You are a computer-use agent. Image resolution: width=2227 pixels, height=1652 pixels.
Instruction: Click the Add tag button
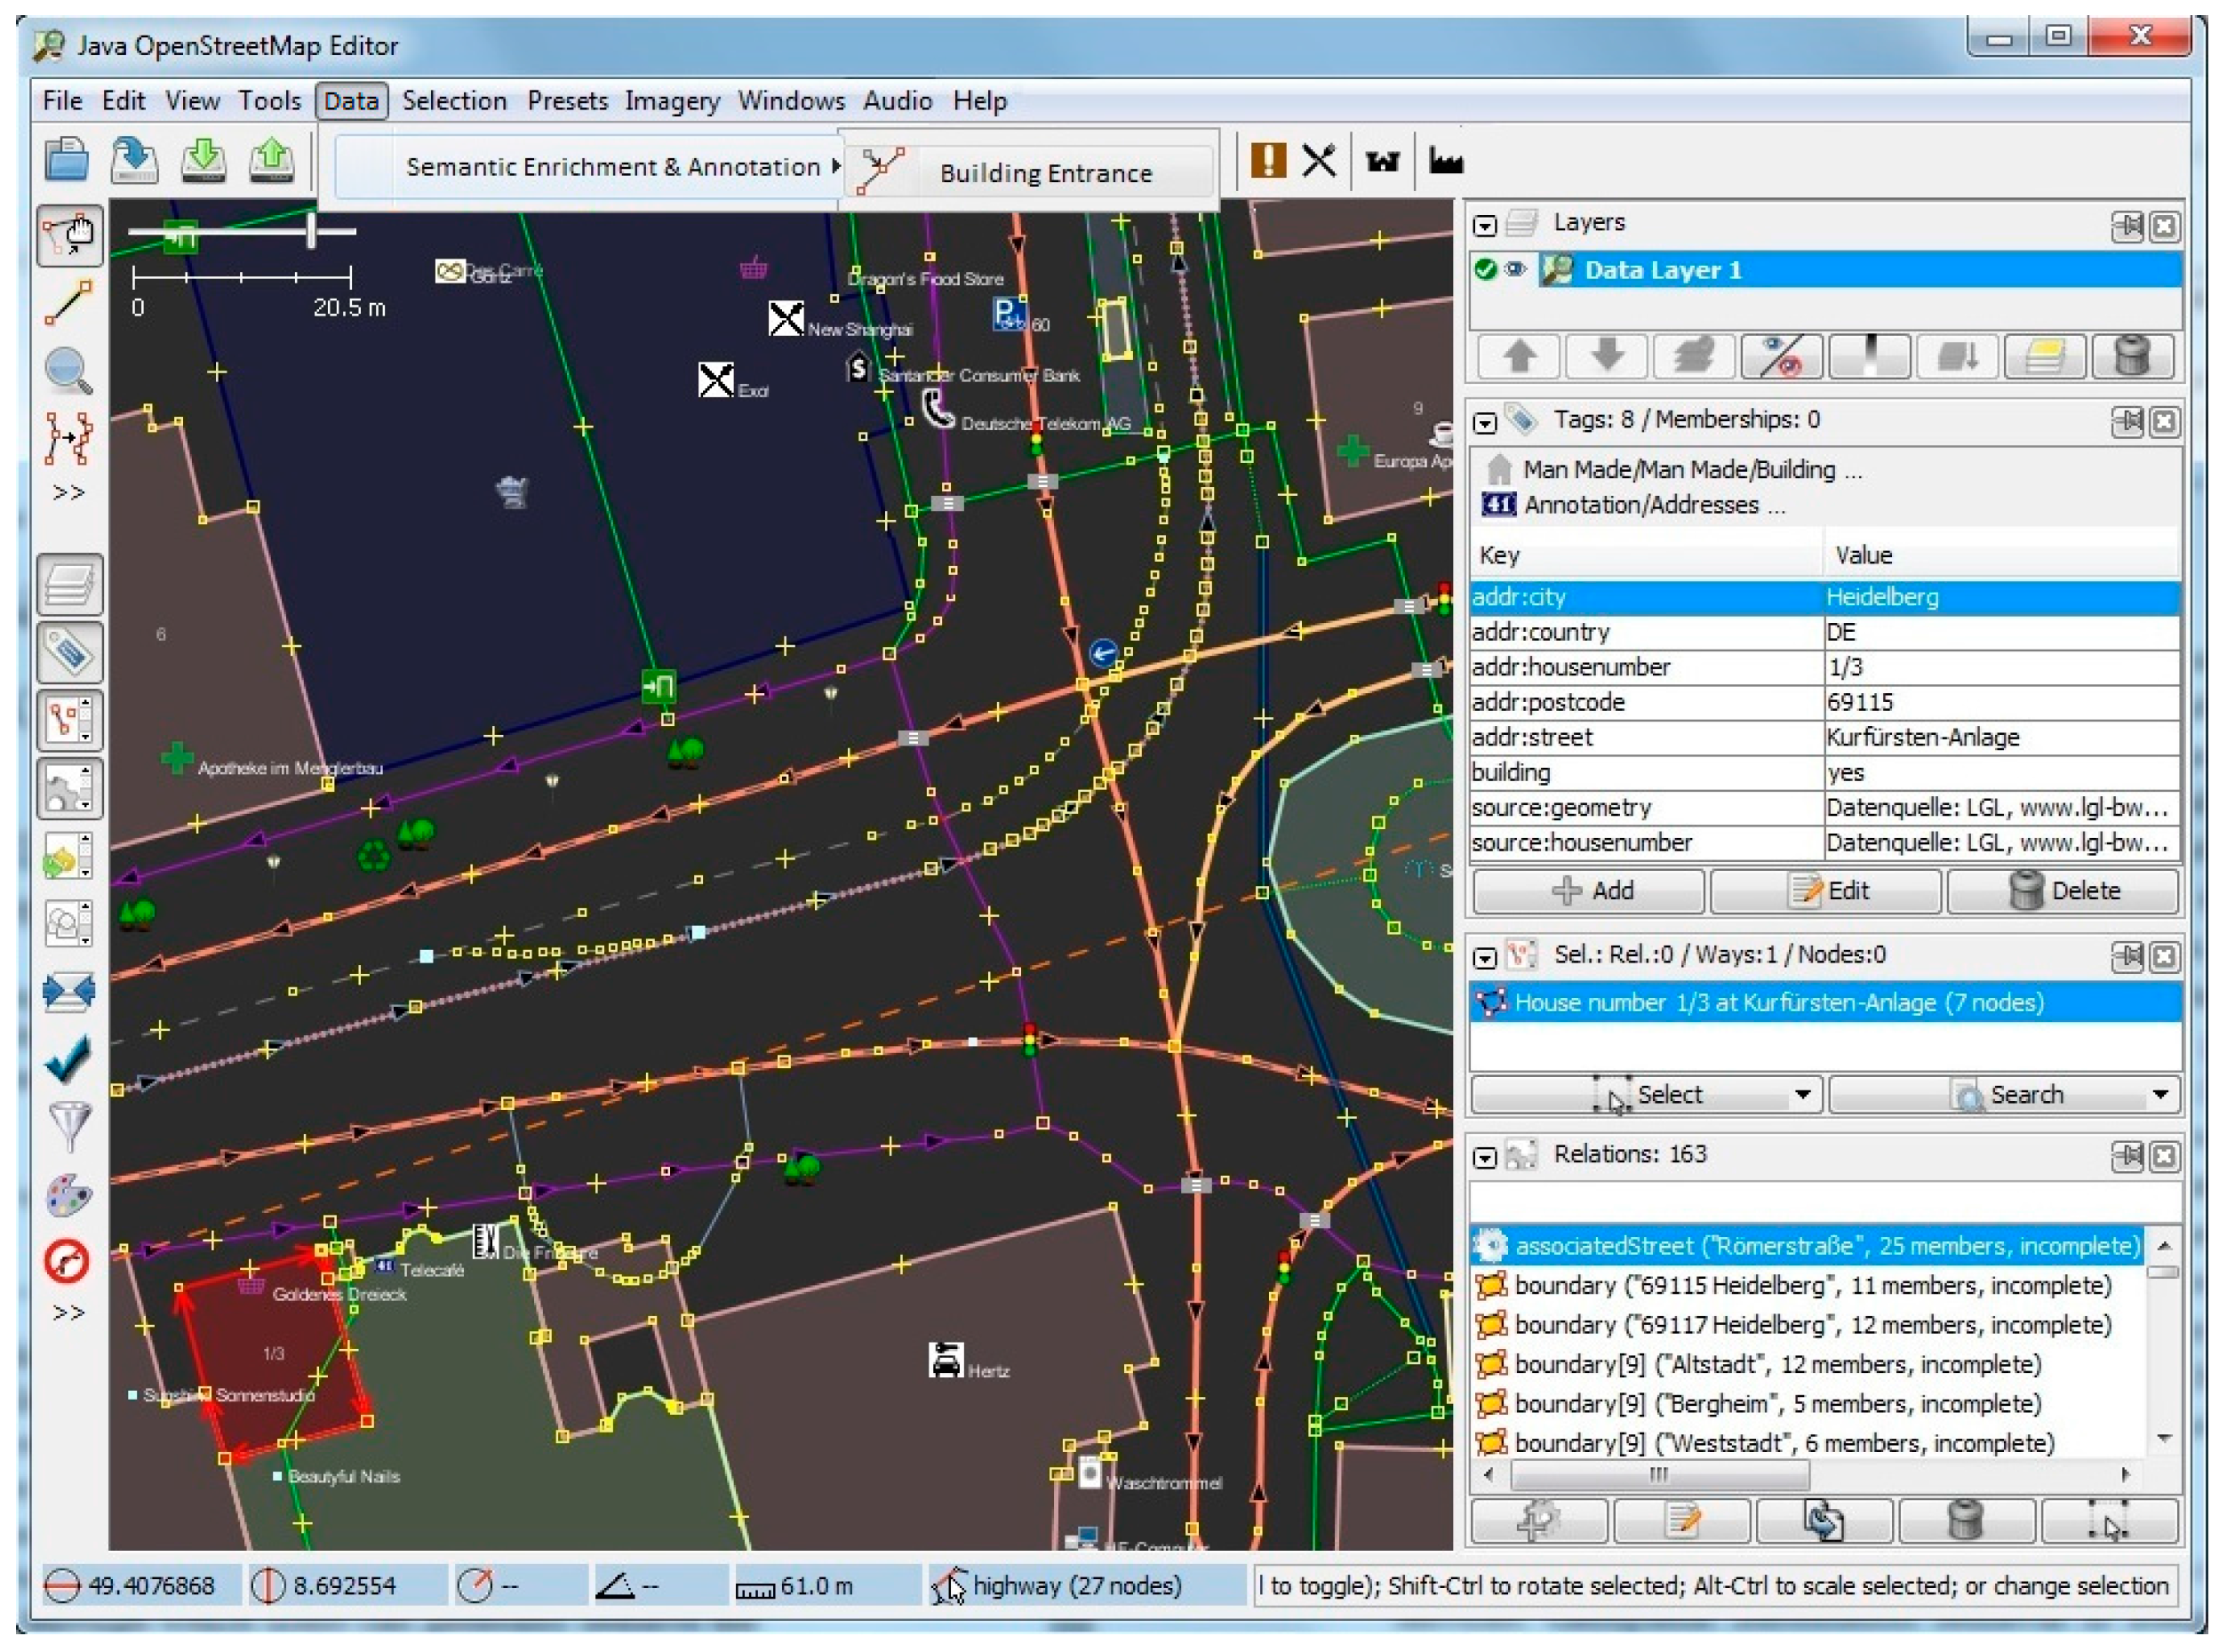click(1589, 890)
